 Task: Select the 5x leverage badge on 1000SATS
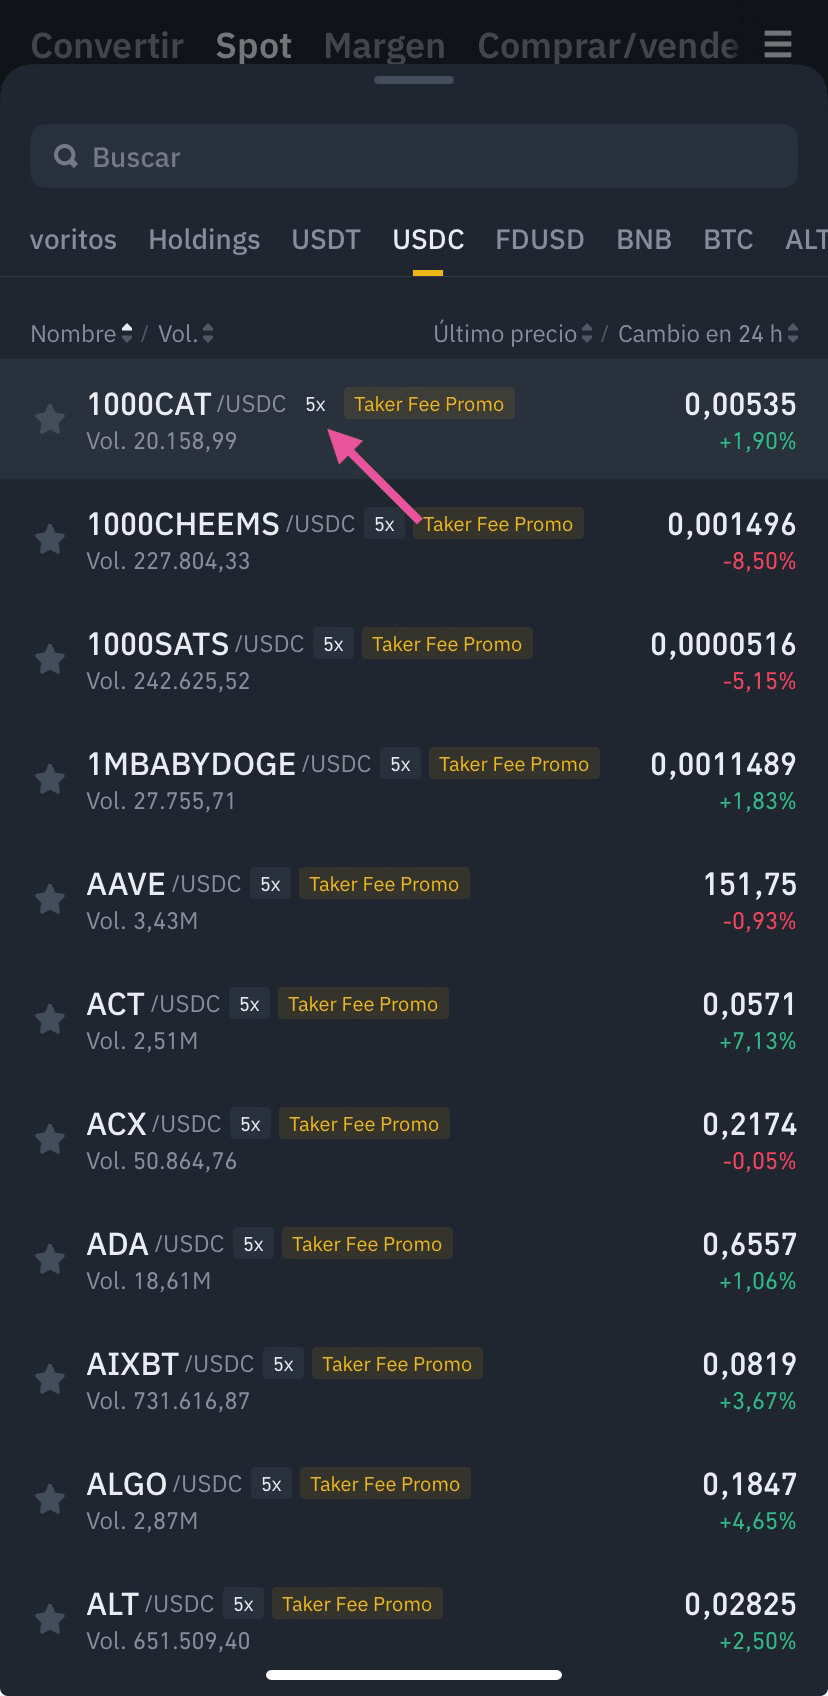coord(333,643)
